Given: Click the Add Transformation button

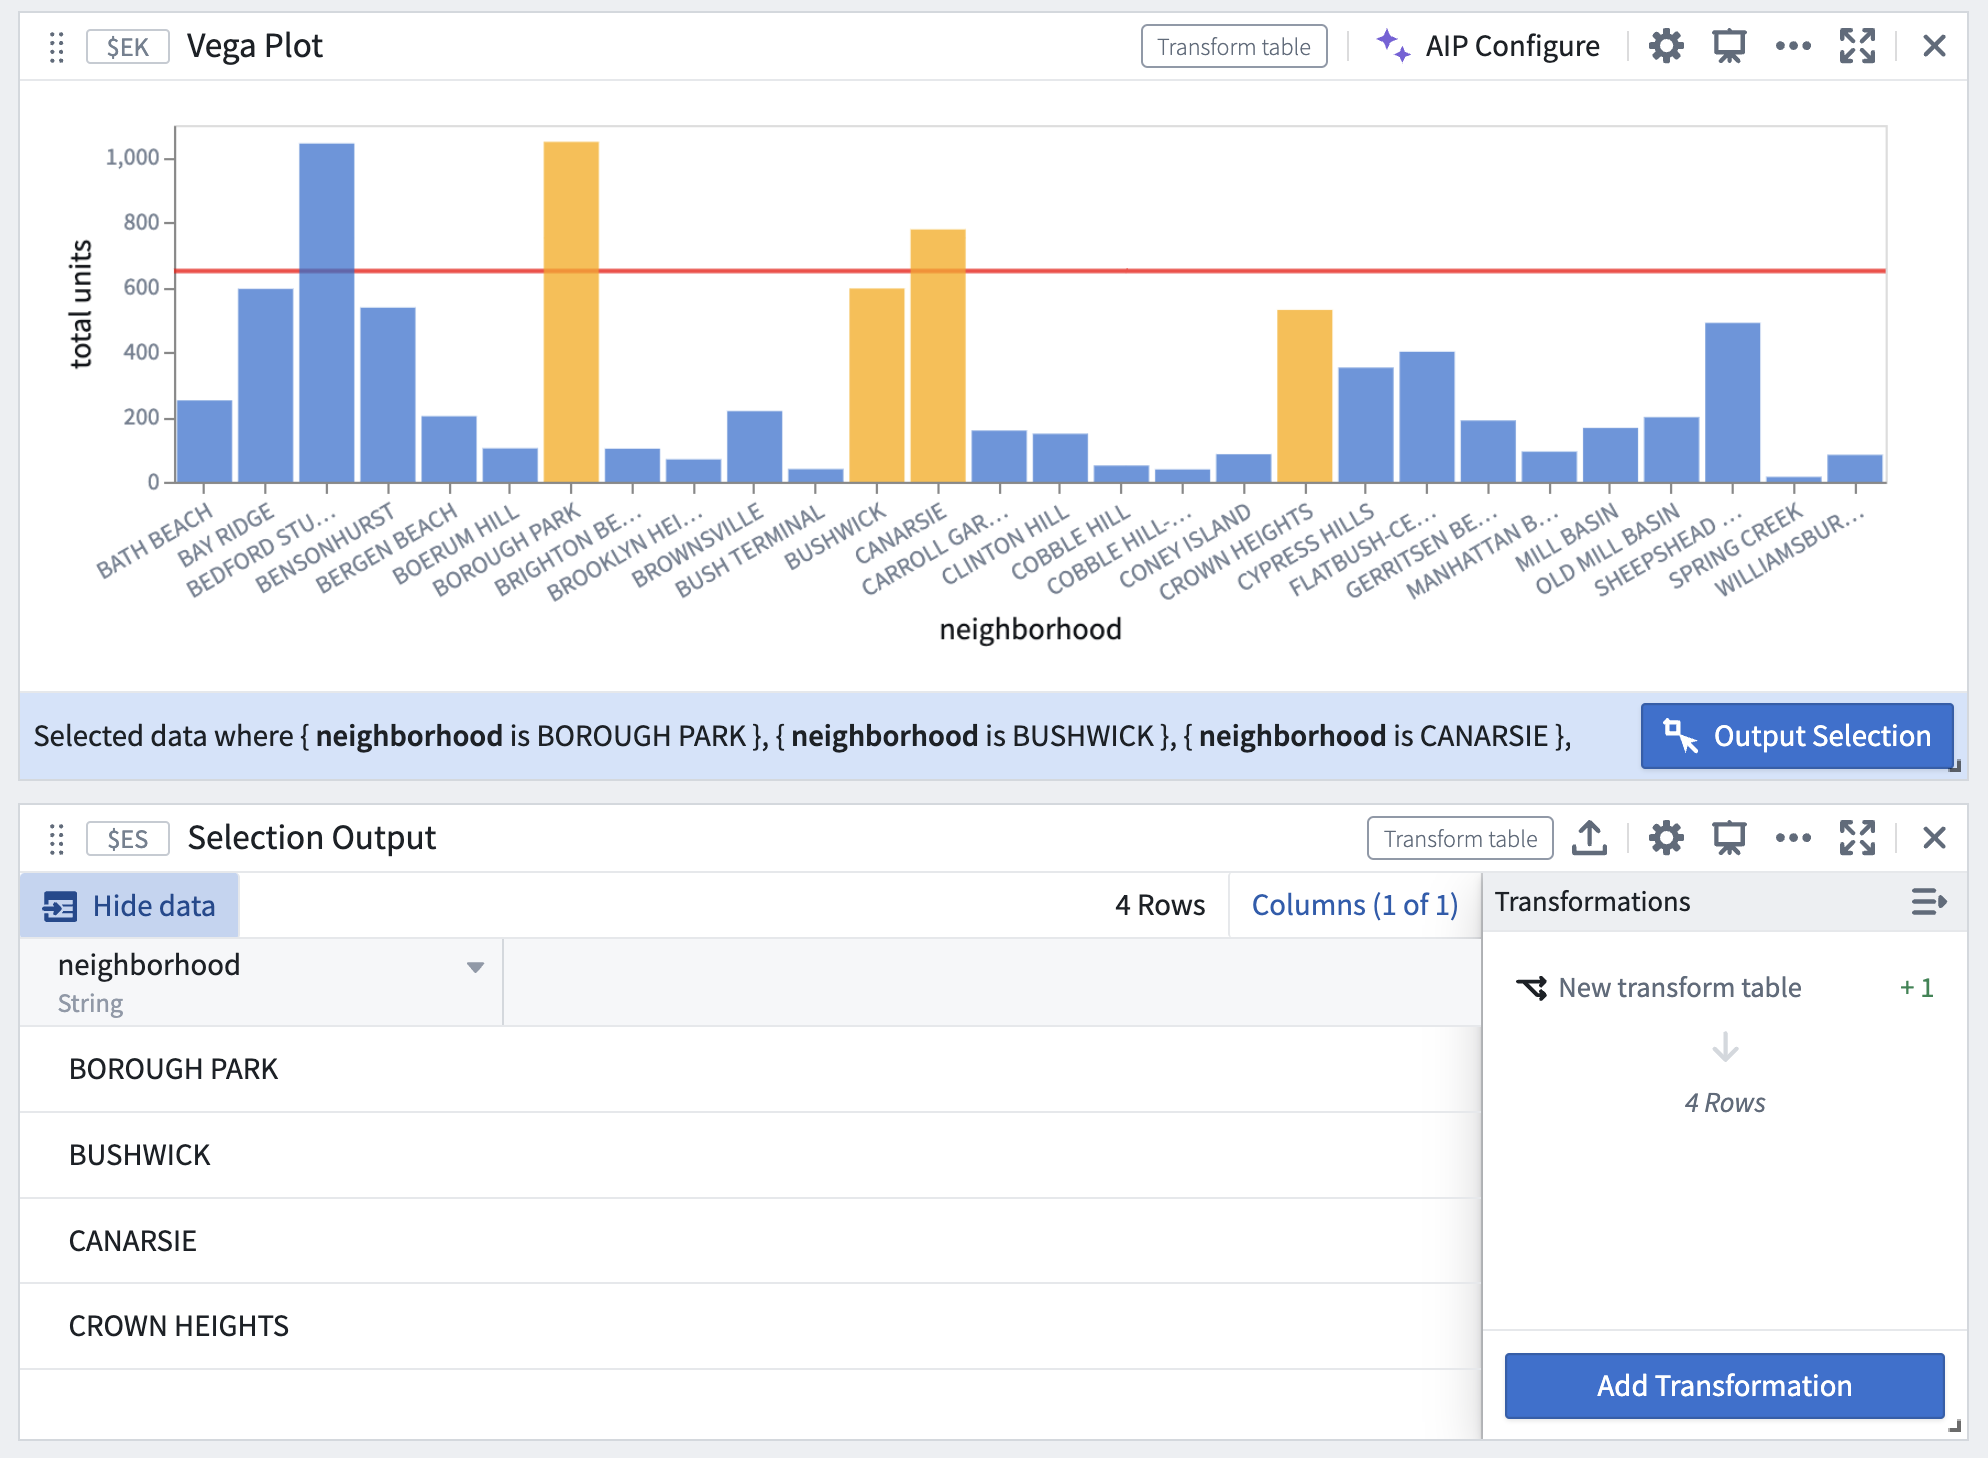Looking at the screenshot, I should point(1724,1386).
